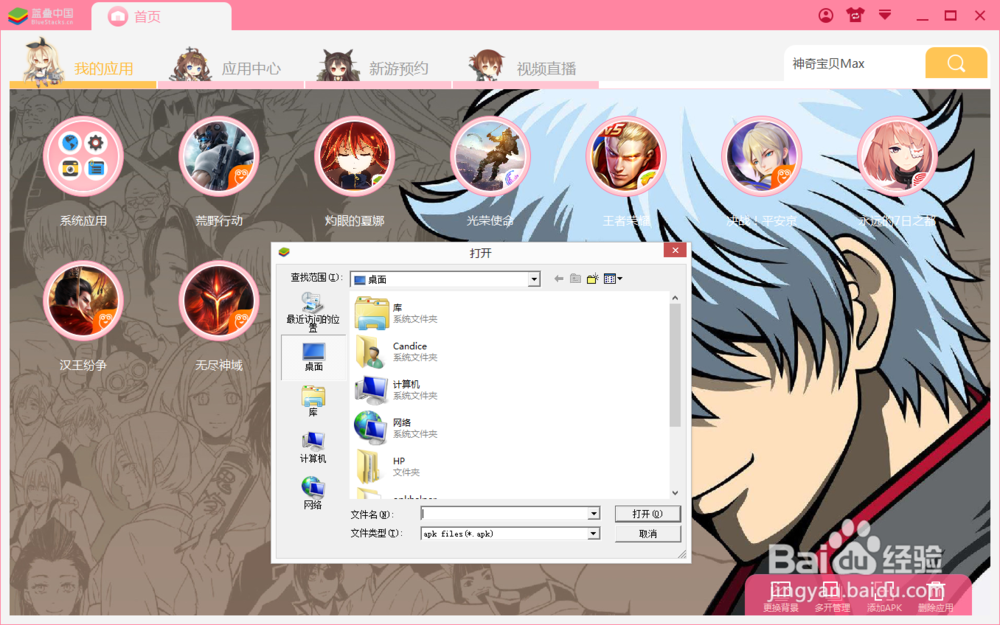Launch the 无尽神域 game

219,301
